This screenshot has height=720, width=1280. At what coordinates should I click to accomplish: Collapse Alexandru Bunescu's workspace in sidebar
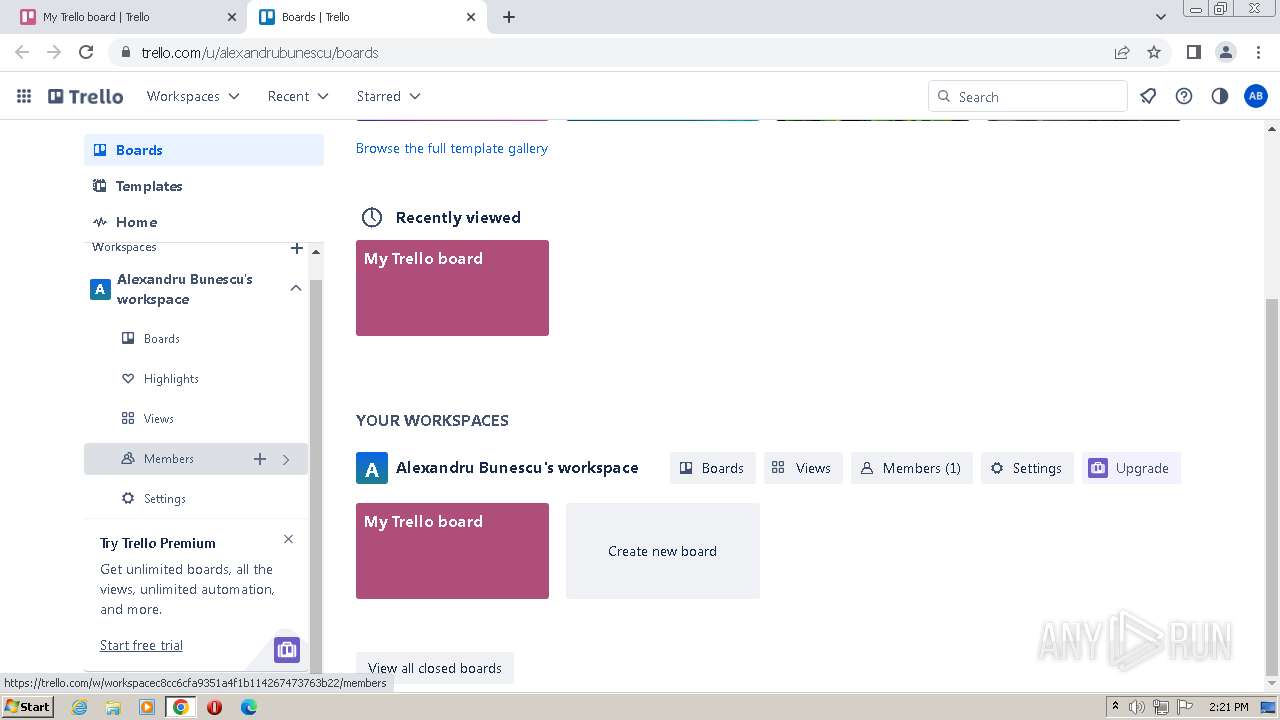(x=296, y=288)
